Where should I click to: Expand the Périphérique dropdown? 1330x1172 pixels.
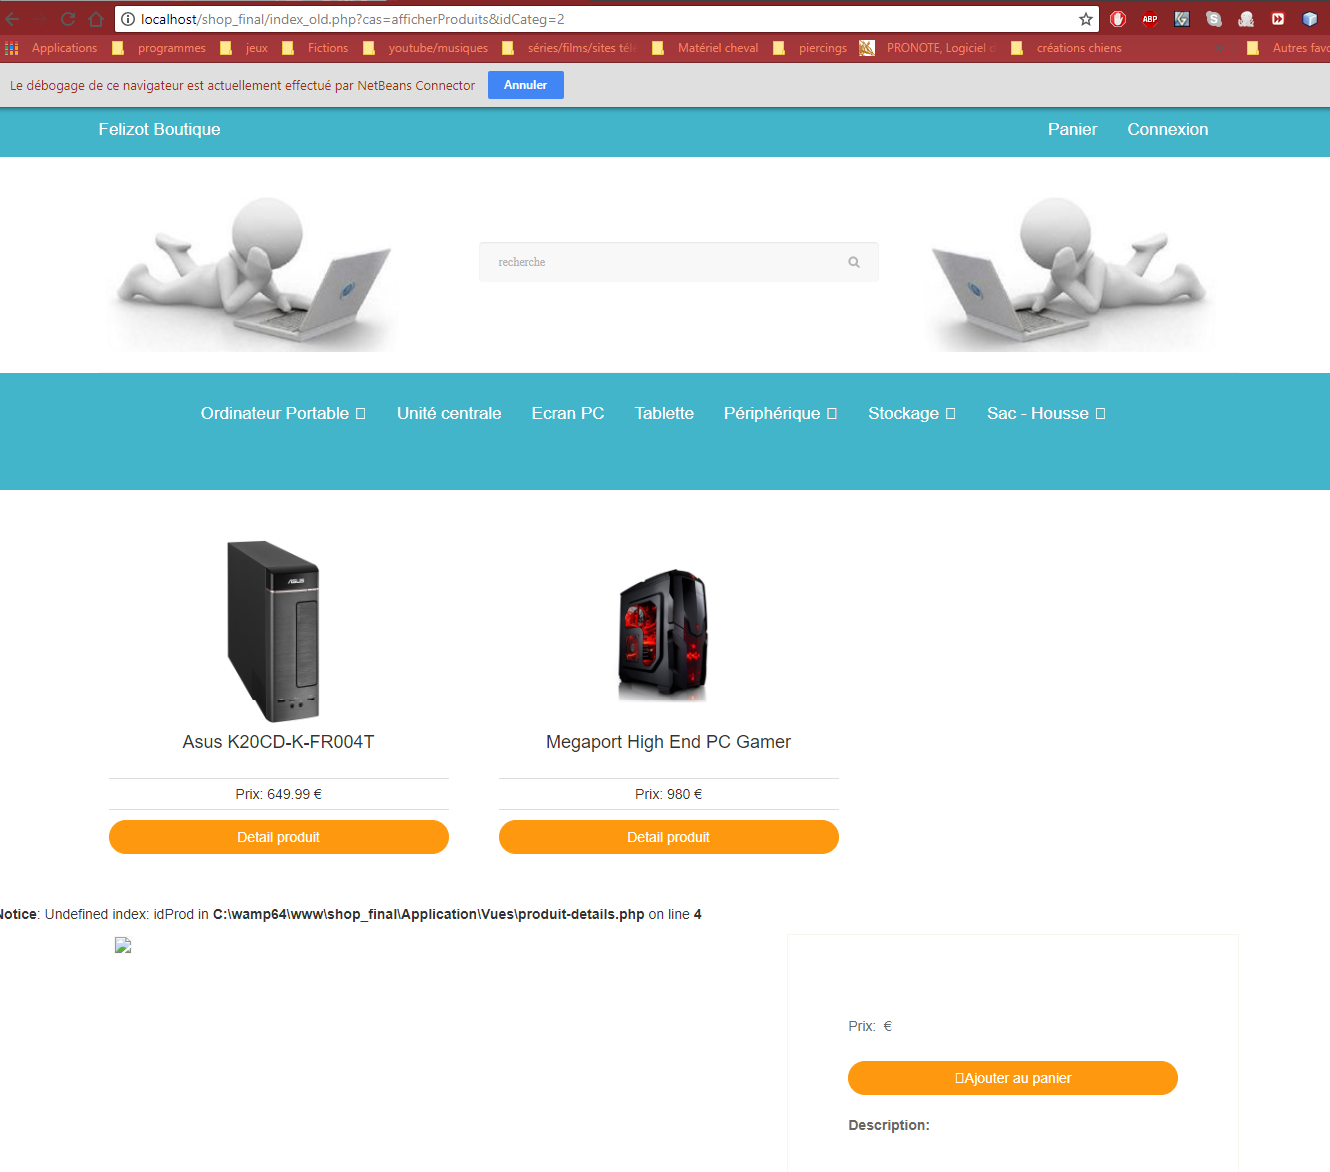click(780, 413)
